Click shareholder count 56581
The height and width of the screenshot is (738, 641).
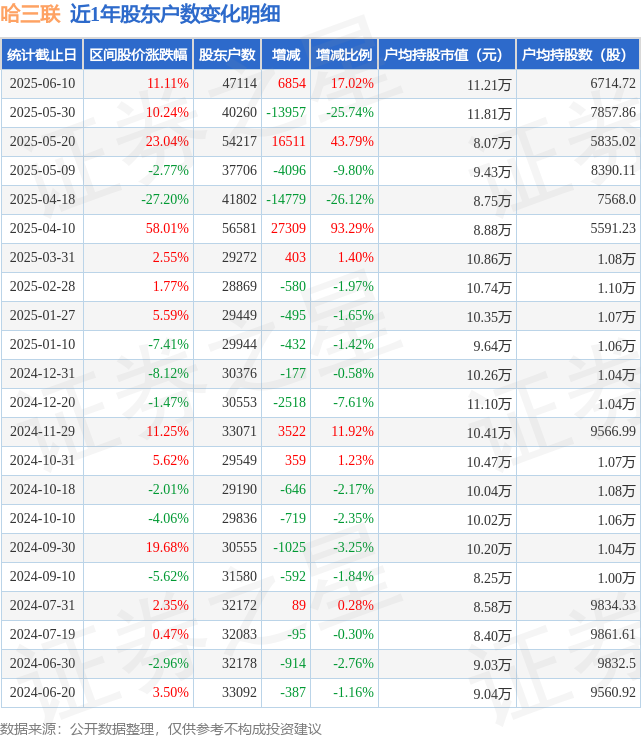tap(240, 228)
